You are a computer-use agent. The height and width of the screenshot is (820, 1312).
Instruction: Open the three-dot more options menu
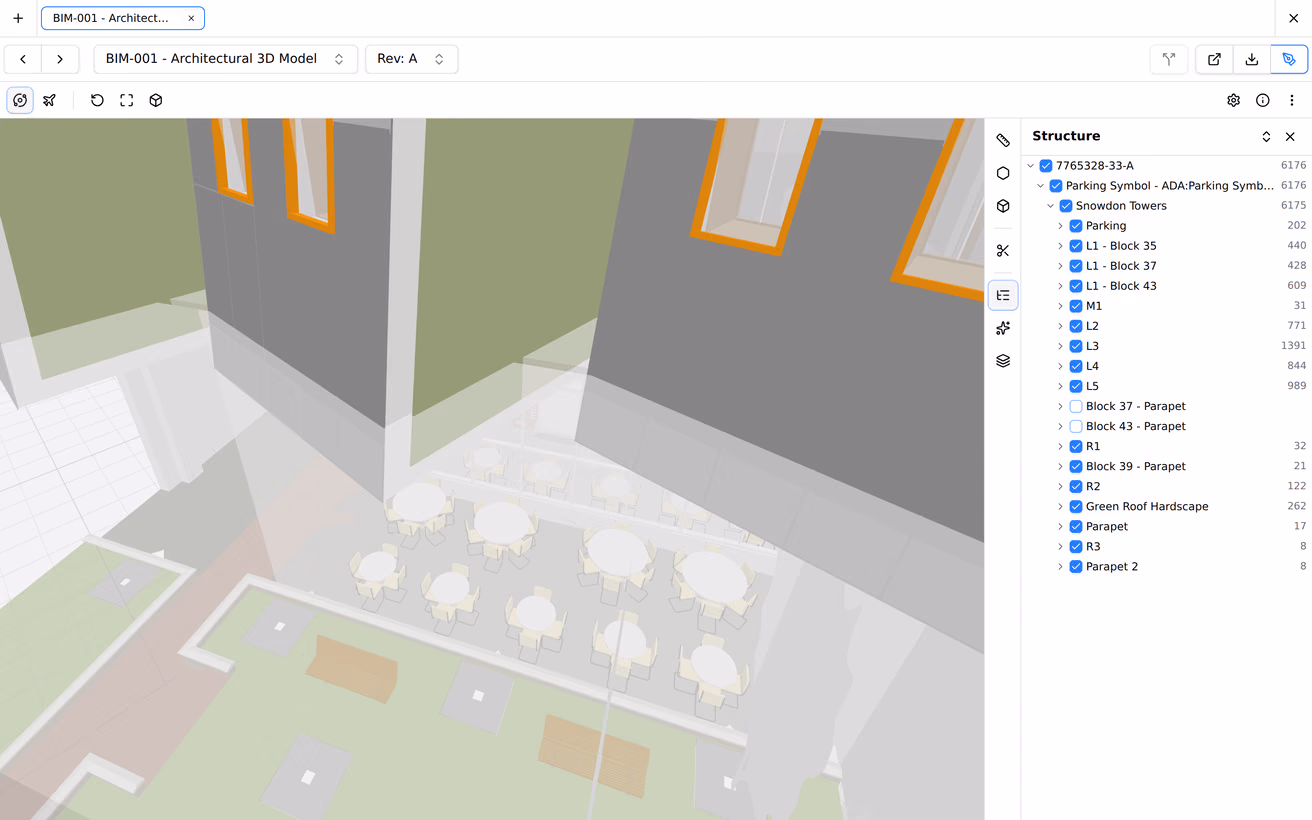click(1292, 100)
